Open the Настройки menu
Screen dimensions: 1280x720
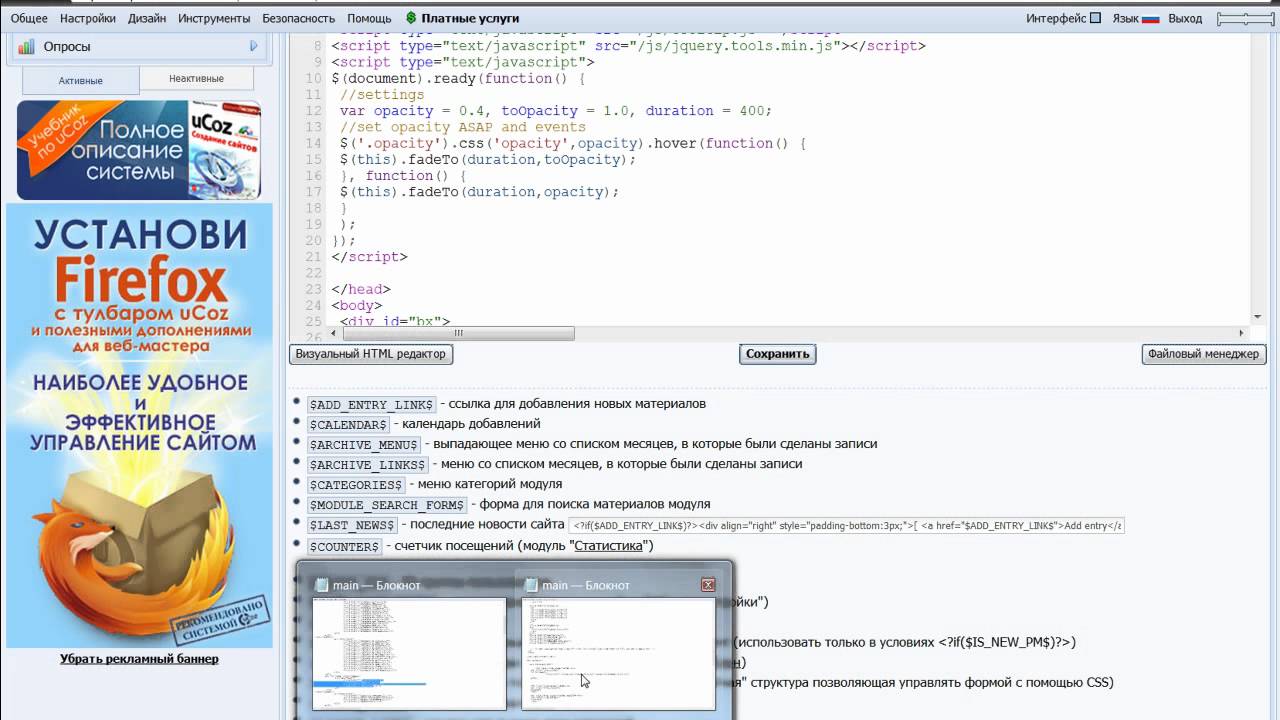click(x=87, y=18)
